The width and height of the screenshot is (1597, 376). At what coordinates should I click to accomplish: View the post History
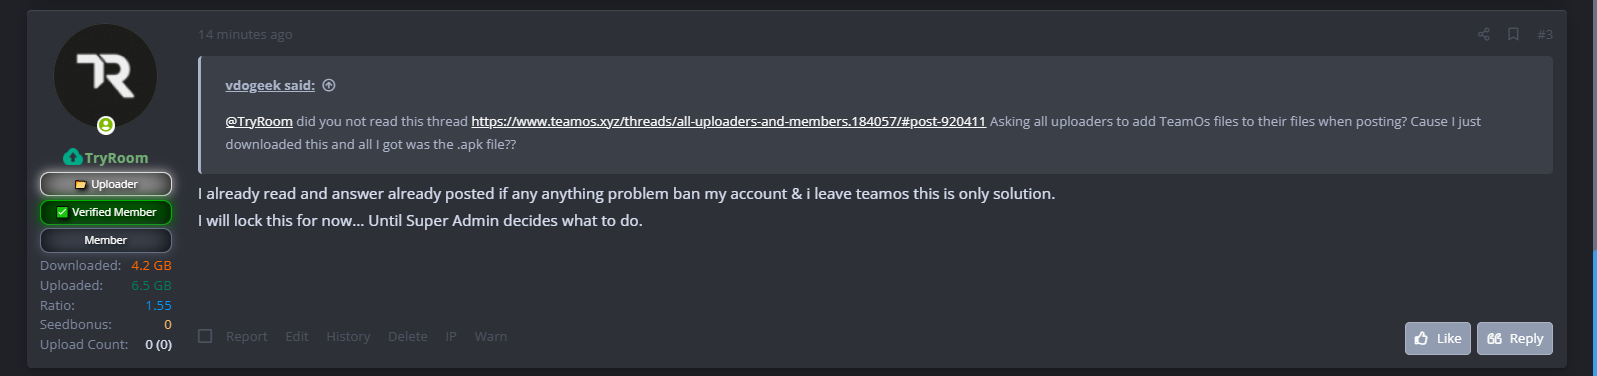click(348, 336)
